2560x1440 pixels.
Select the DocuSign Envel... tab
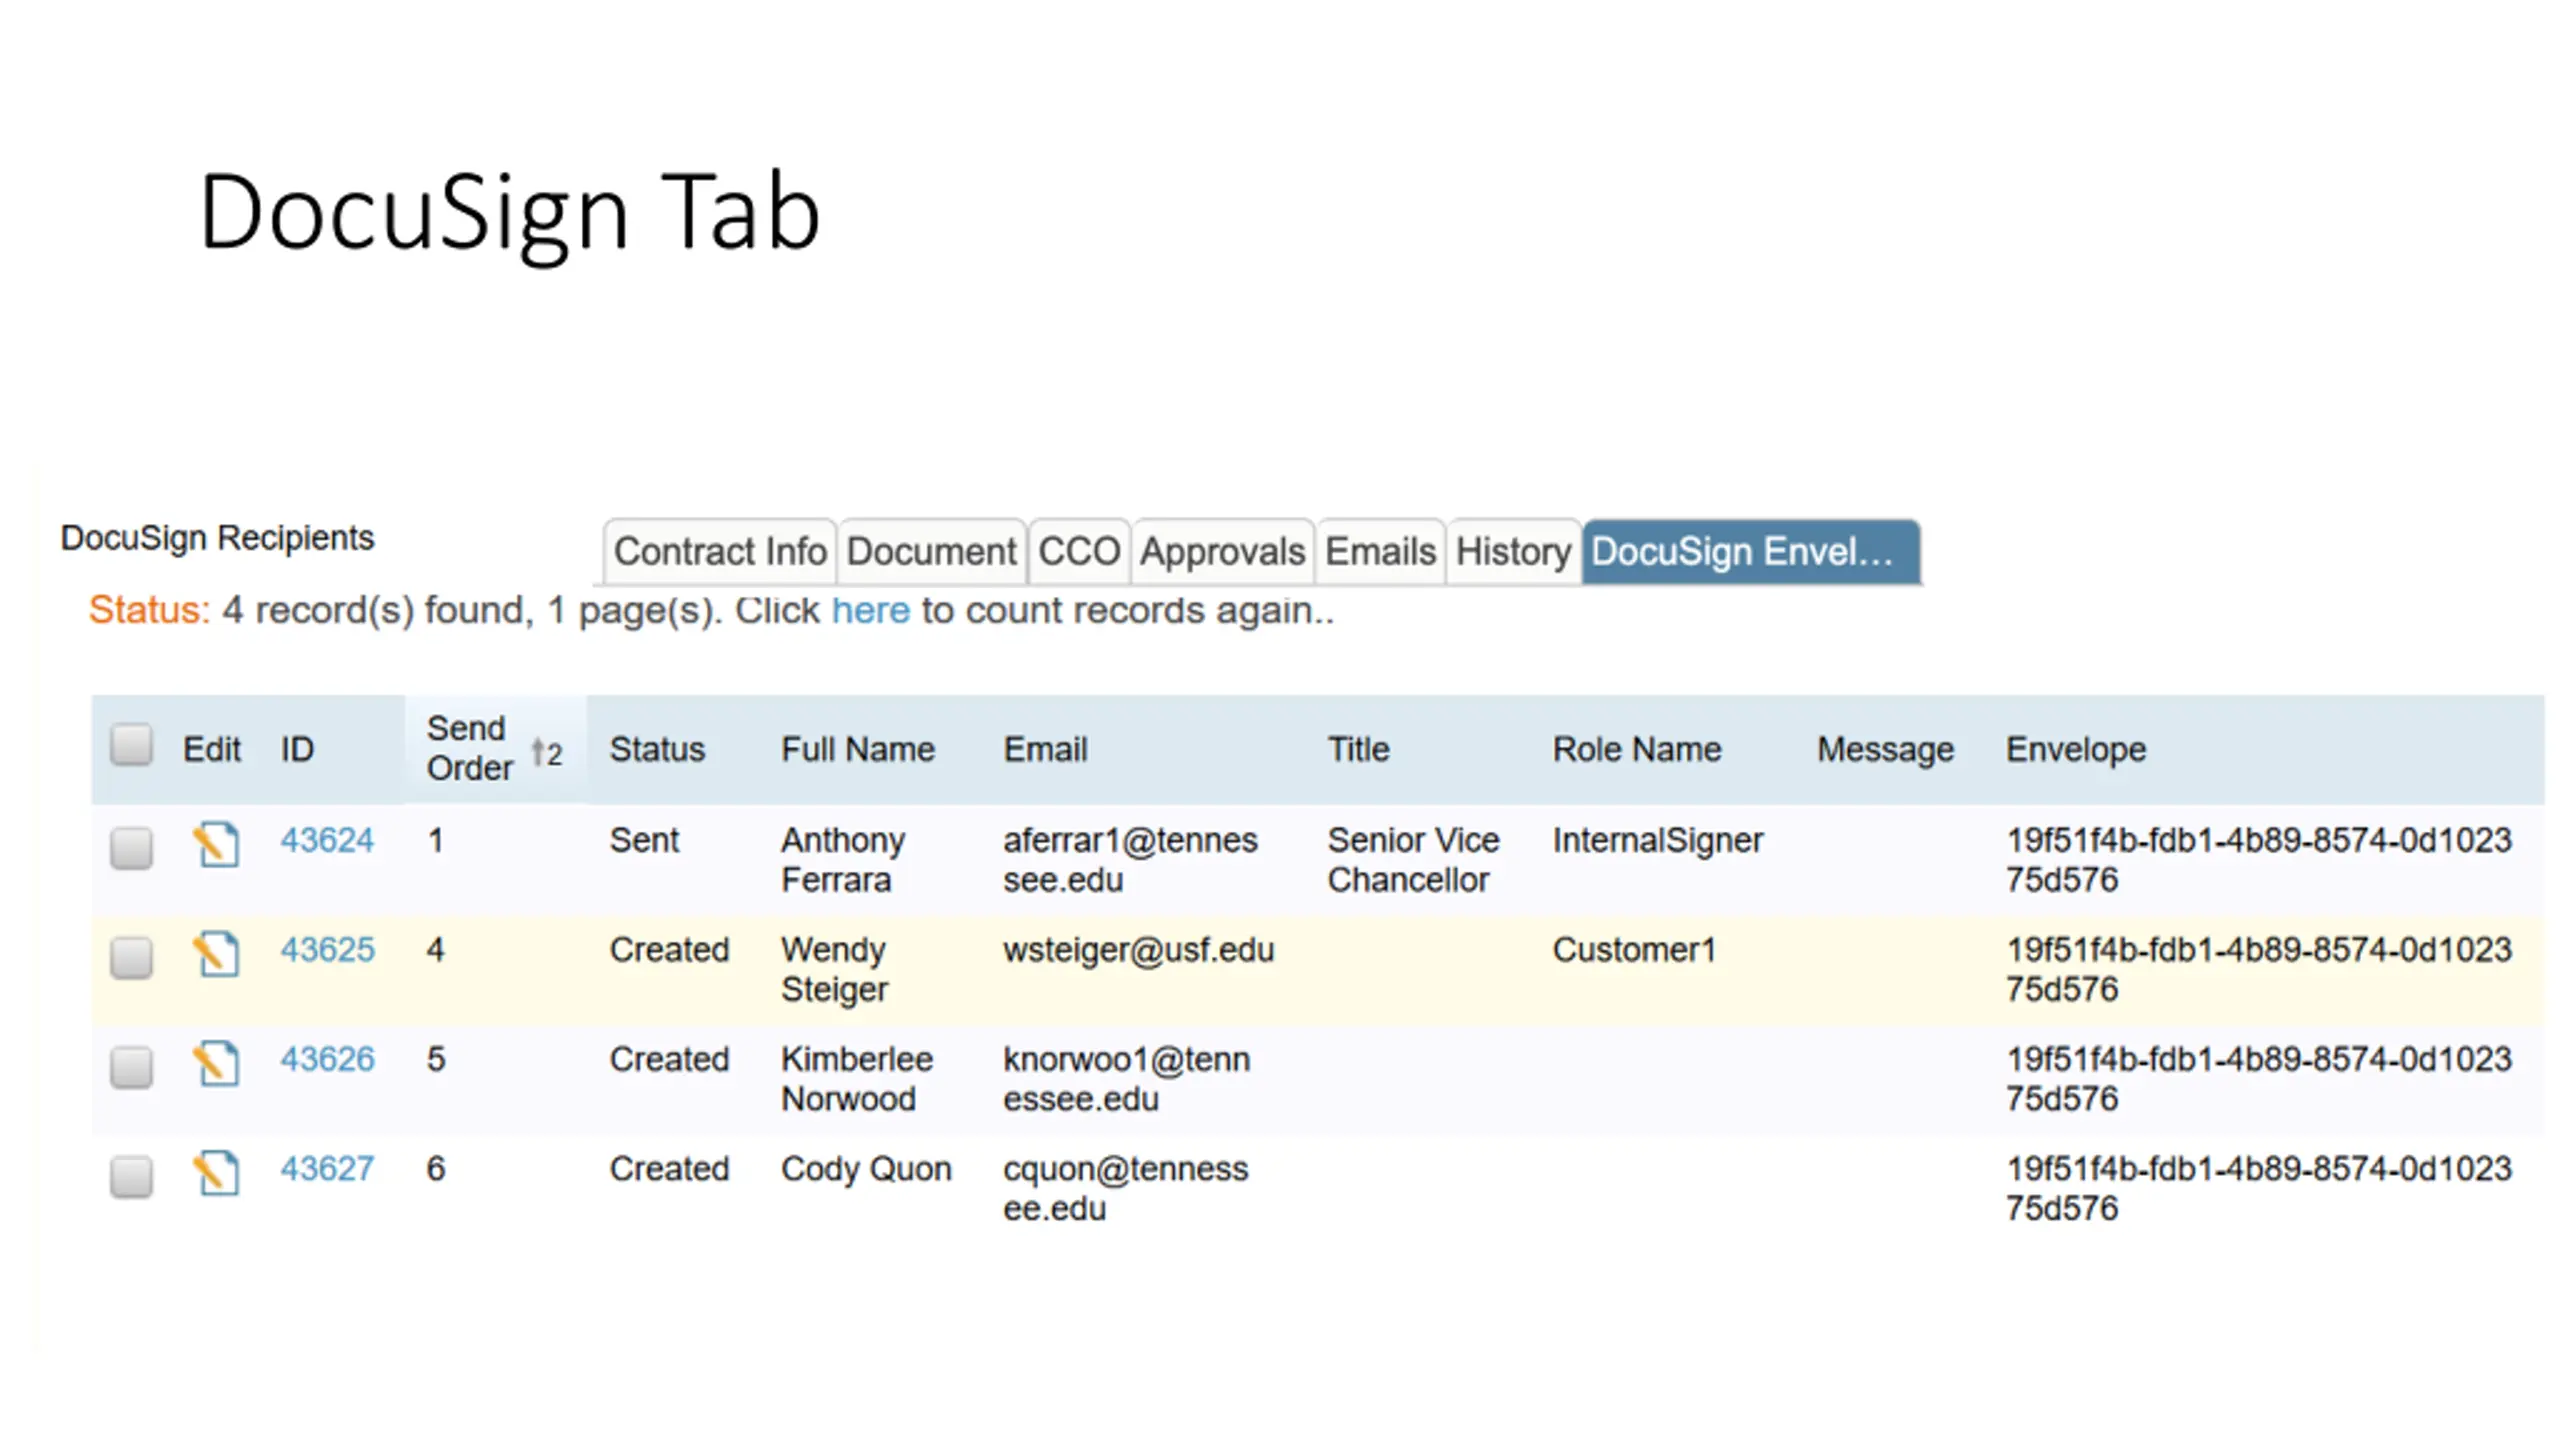point(1750,551)
